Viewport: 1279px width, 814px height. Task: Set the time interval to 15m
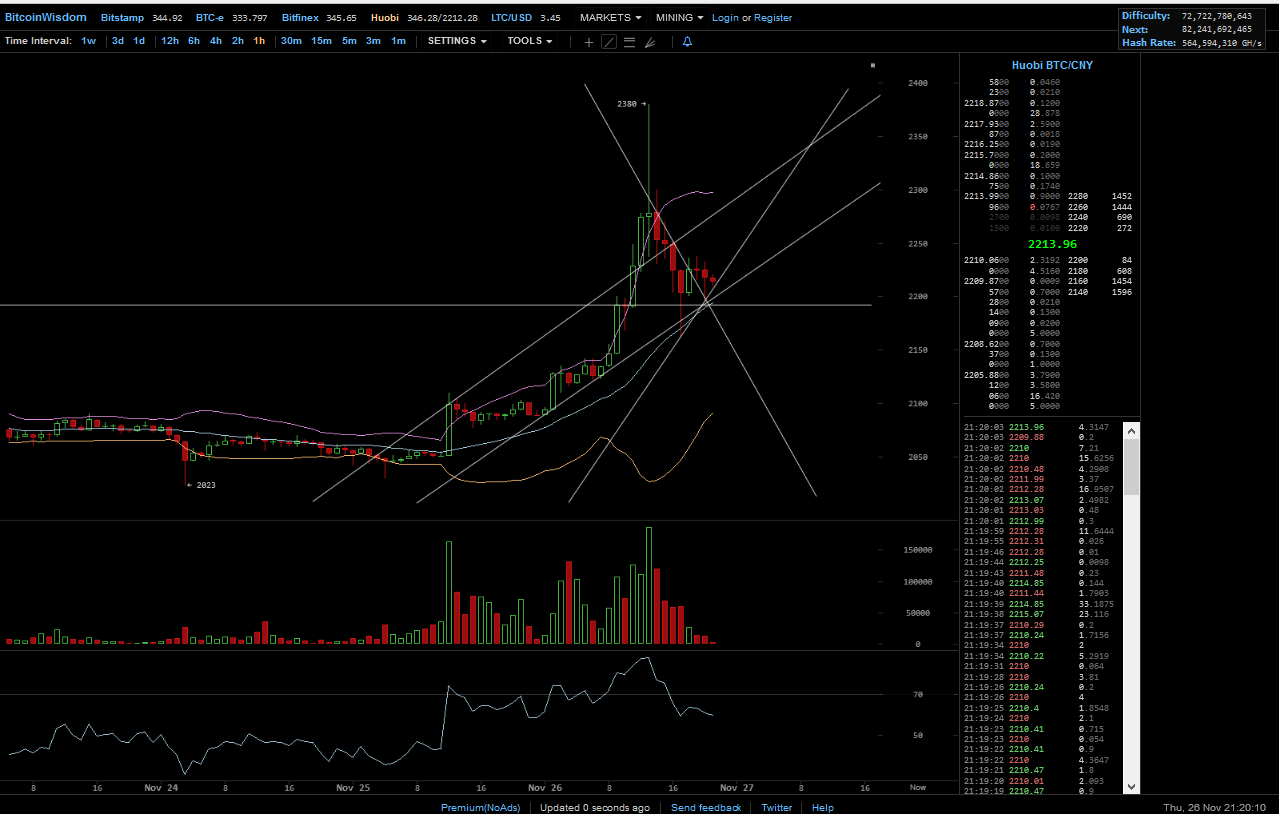(321, 41)
